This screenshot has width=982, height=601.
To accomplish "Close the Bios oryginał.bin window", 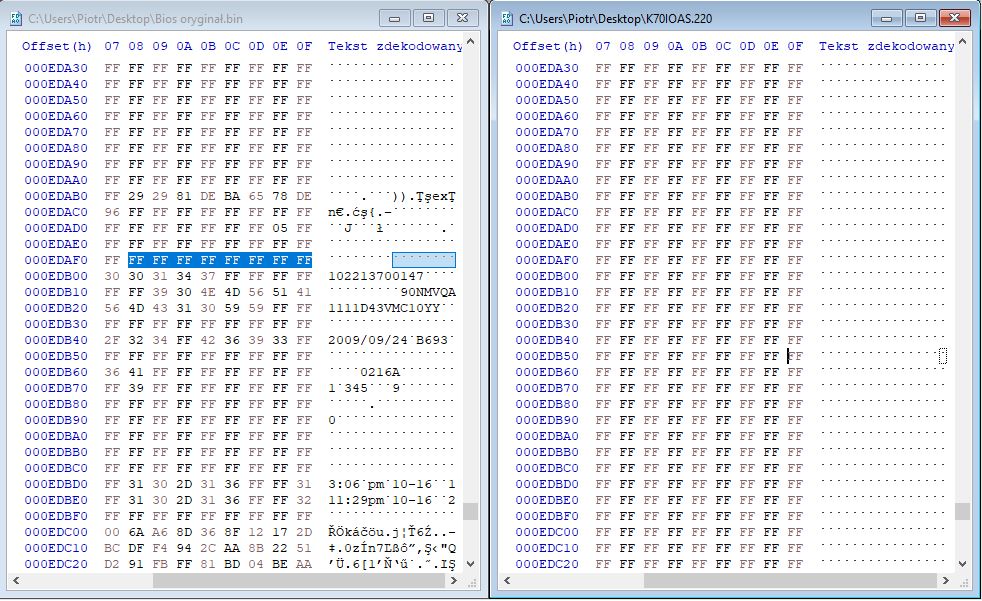I will pos(462,18).
